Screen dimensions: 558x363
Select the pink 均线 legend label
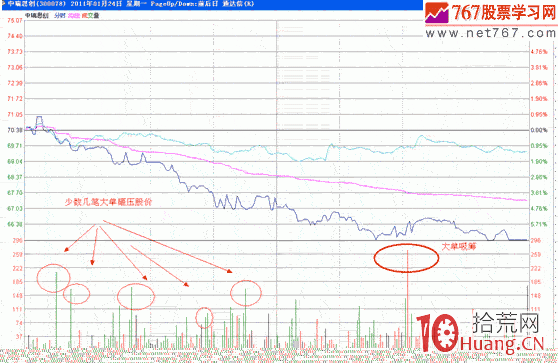74,16
